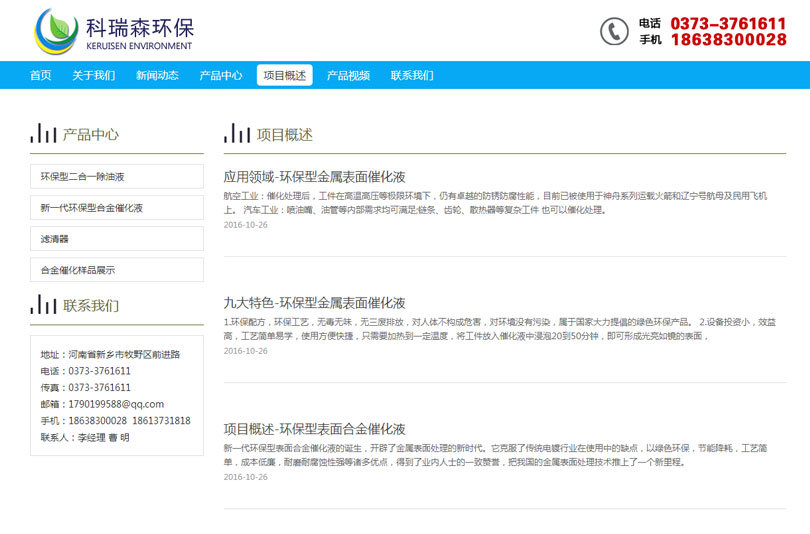Image resolution: width=810 pixels, height=534 pixels.
Task: Open article 项目概述-环保型表面合金催化液
Action: point(314,428)
